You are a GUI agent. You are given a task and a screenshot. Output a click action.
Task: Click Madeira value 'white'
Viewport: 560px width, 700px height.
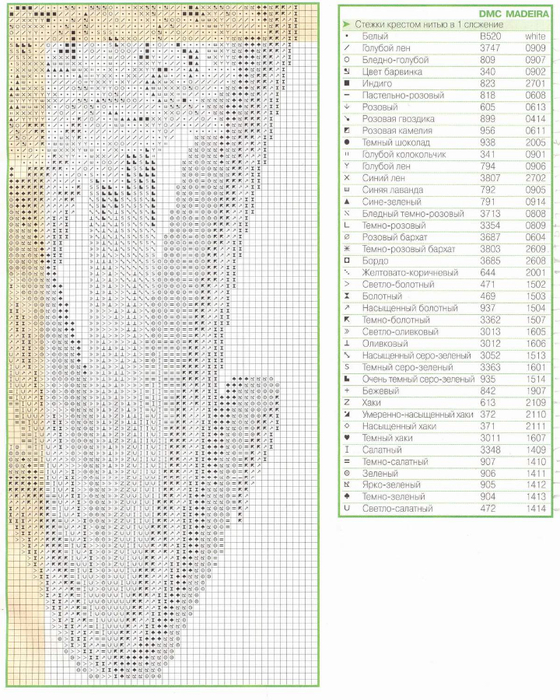(x=535, y=36)
